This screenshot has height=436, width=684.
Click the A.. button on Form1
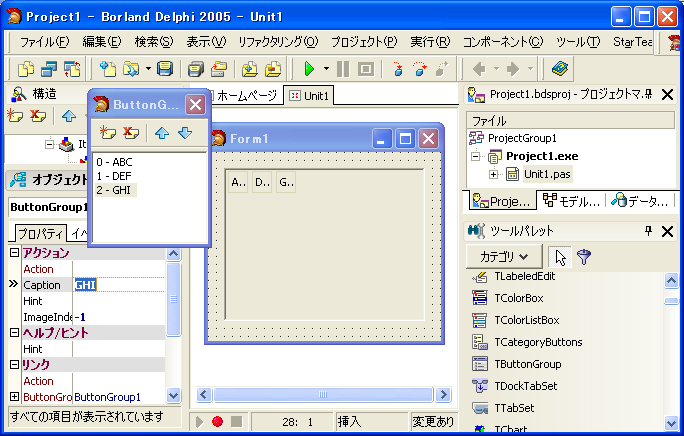(238, 182)
